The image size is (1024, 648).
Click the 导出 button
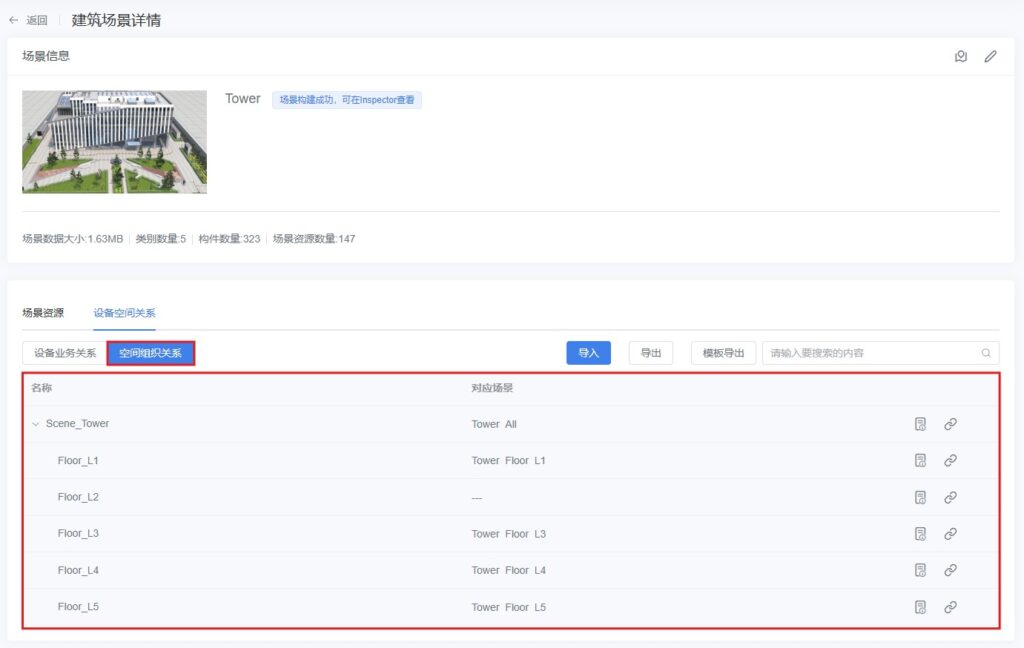click(650, 353)
